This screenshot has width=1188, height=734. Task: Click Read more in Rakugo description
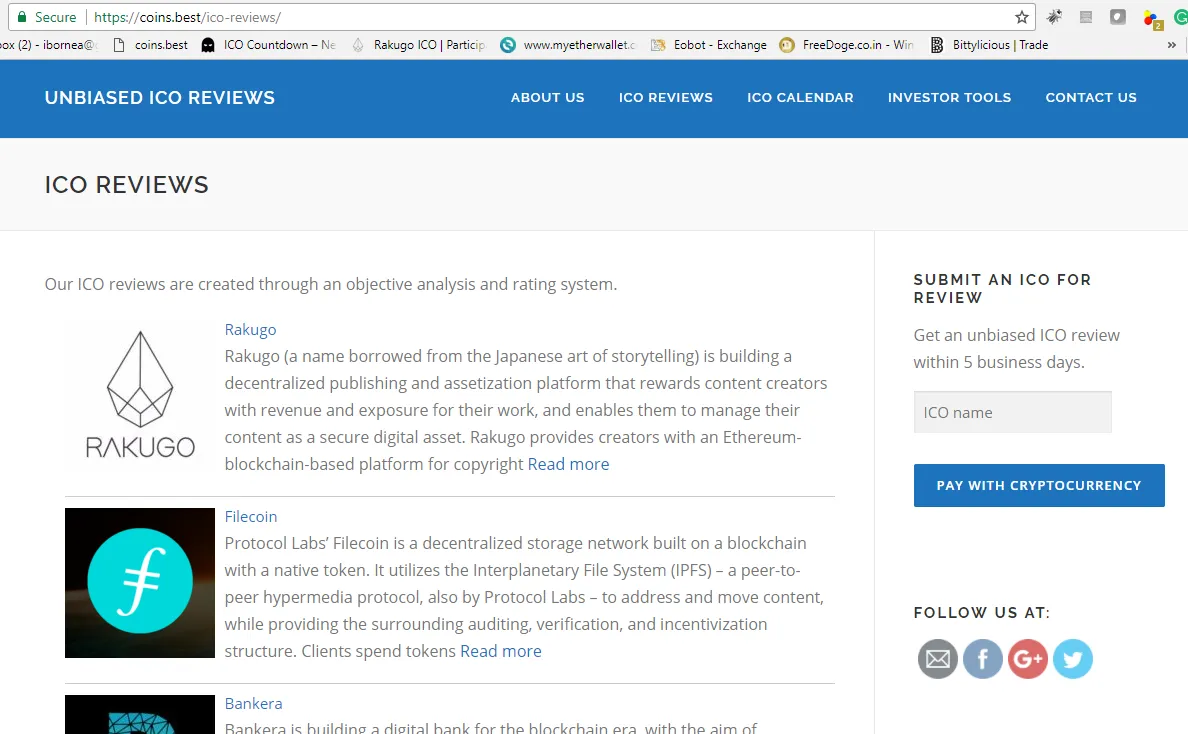click(x=568, y=464)
